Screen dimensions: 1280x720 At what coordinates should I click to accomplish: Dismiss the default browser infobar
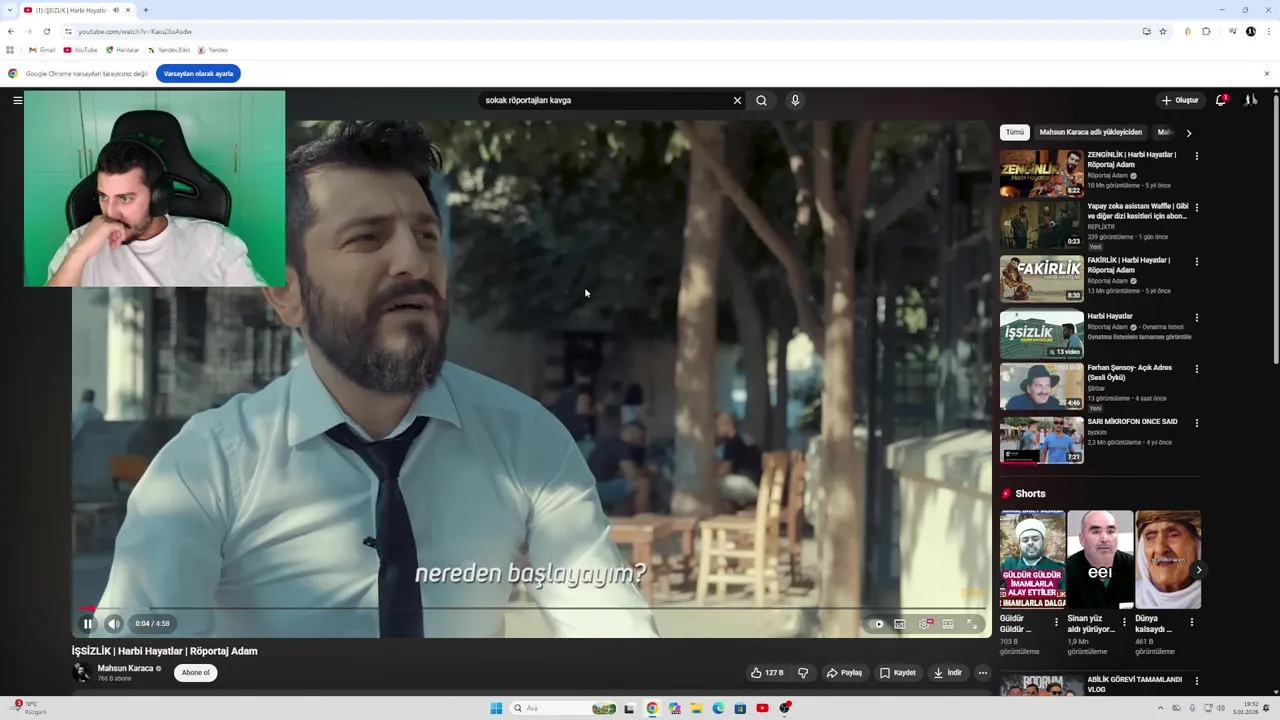click(1266, 74)
